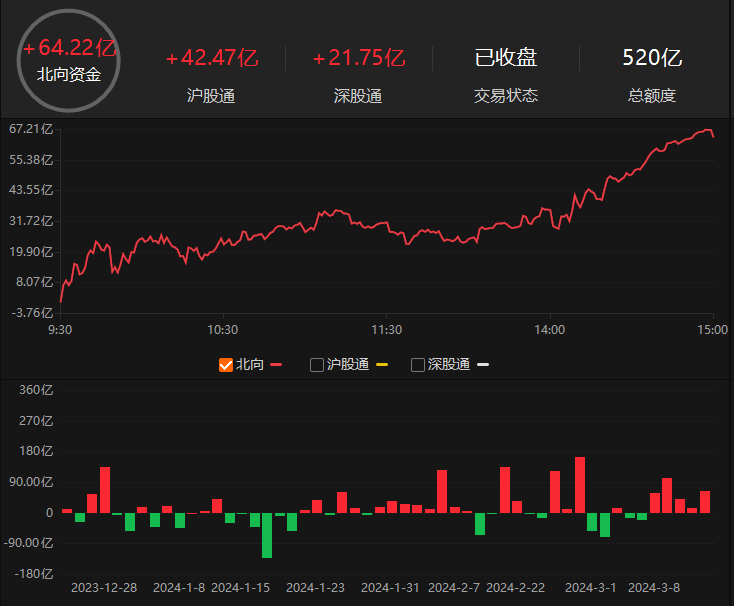Click the 2024-2-22 date label
The width and height of the screenshot is (734, 606).
pyautogui.click(x=515, y=588)
